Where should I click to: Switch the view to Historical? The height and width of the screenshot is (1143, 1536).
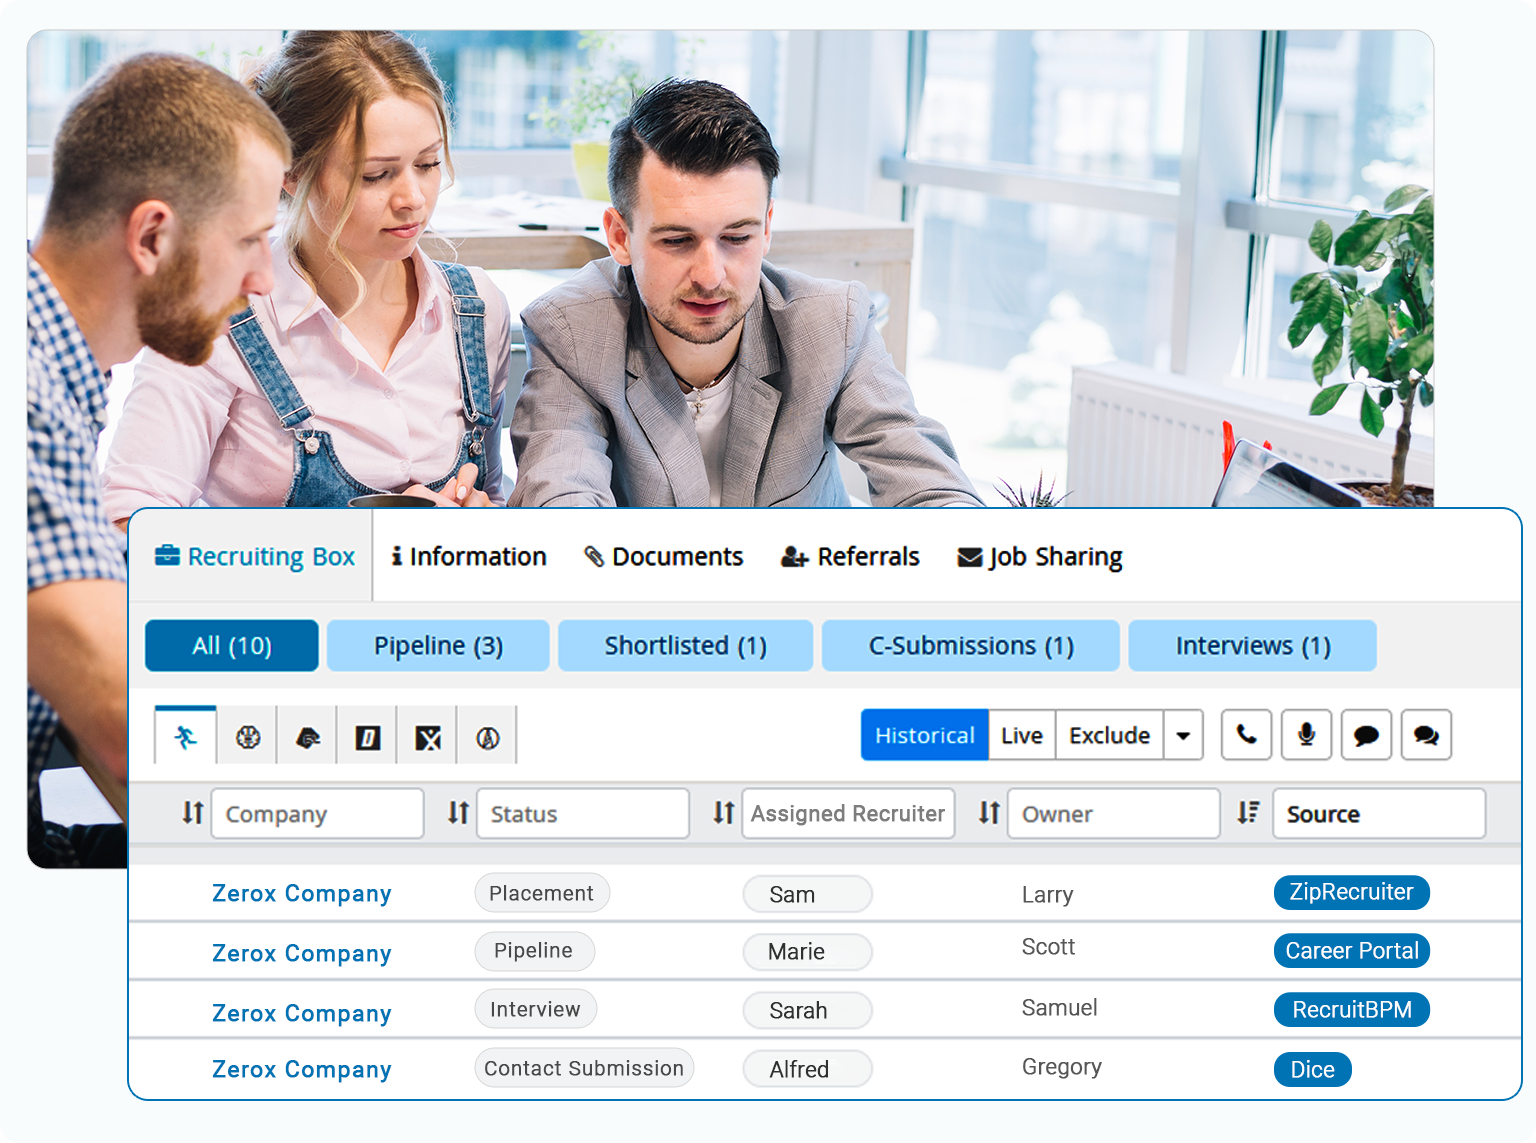(923, 735)
